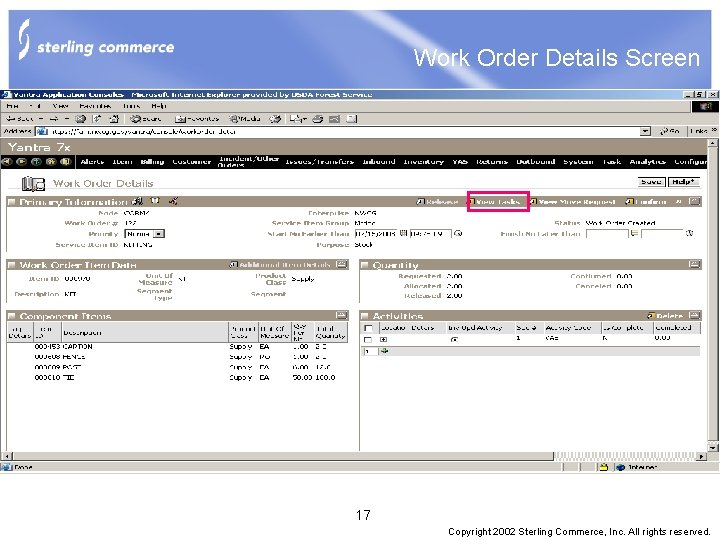Click the fifth round Yantra toolbar icon

[x=66, y=162]
